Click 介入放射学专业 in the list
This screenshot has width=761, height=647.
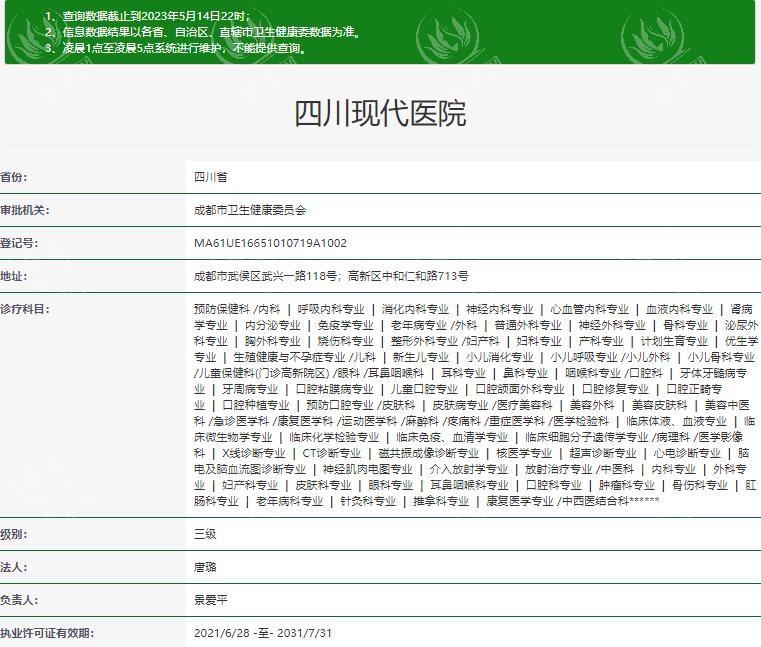click(x=468, y=469)
